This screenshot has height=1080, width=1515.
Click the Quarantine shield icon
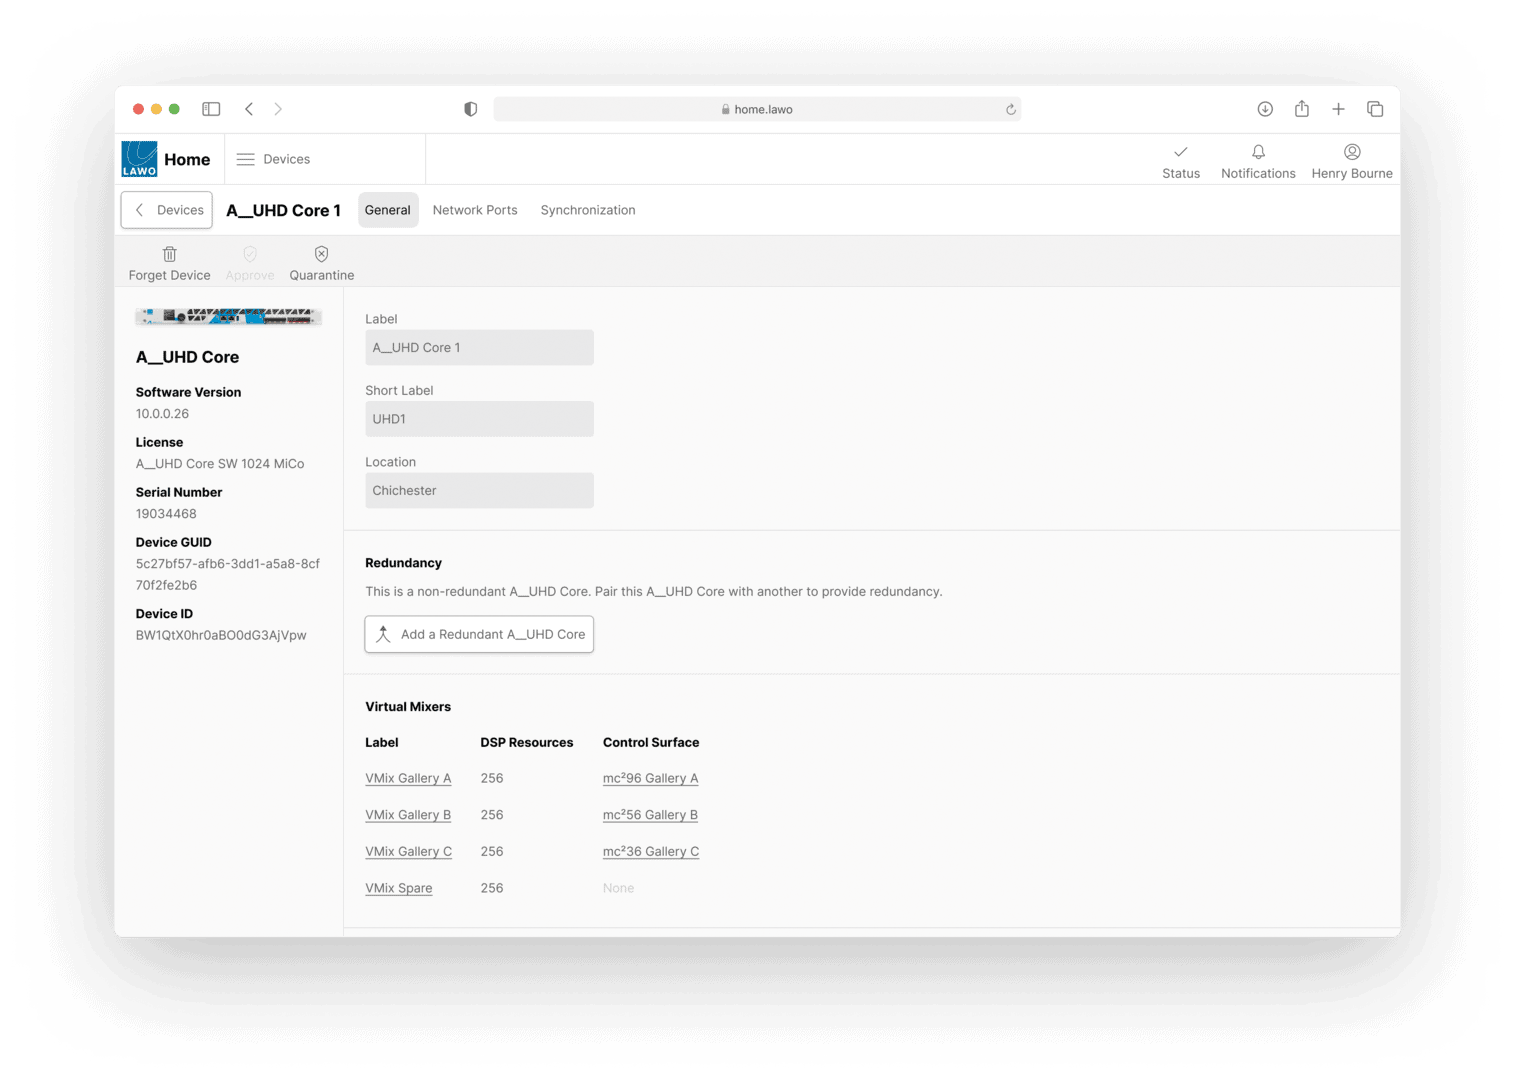(321, 254)
